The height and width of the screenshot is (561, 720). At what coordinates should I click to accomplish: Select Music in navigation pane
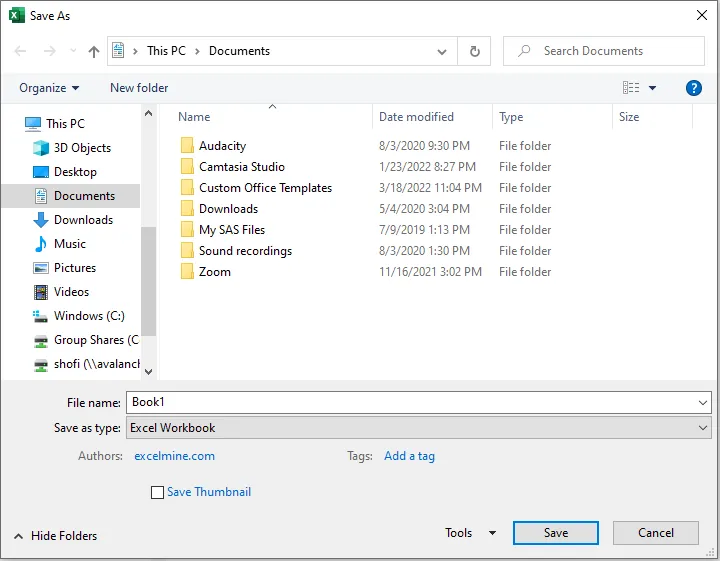[x=70, y=244]
